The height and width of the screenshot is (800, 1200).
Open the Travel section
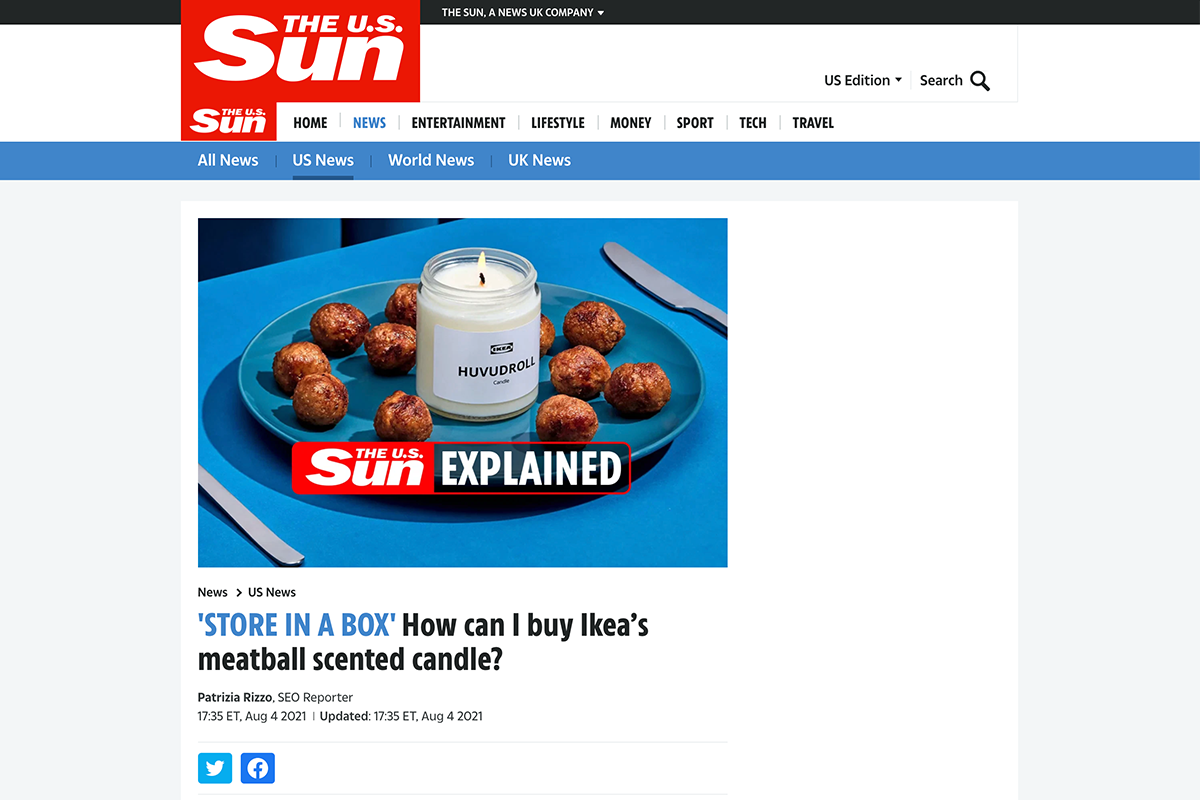[x=813, y=123]
